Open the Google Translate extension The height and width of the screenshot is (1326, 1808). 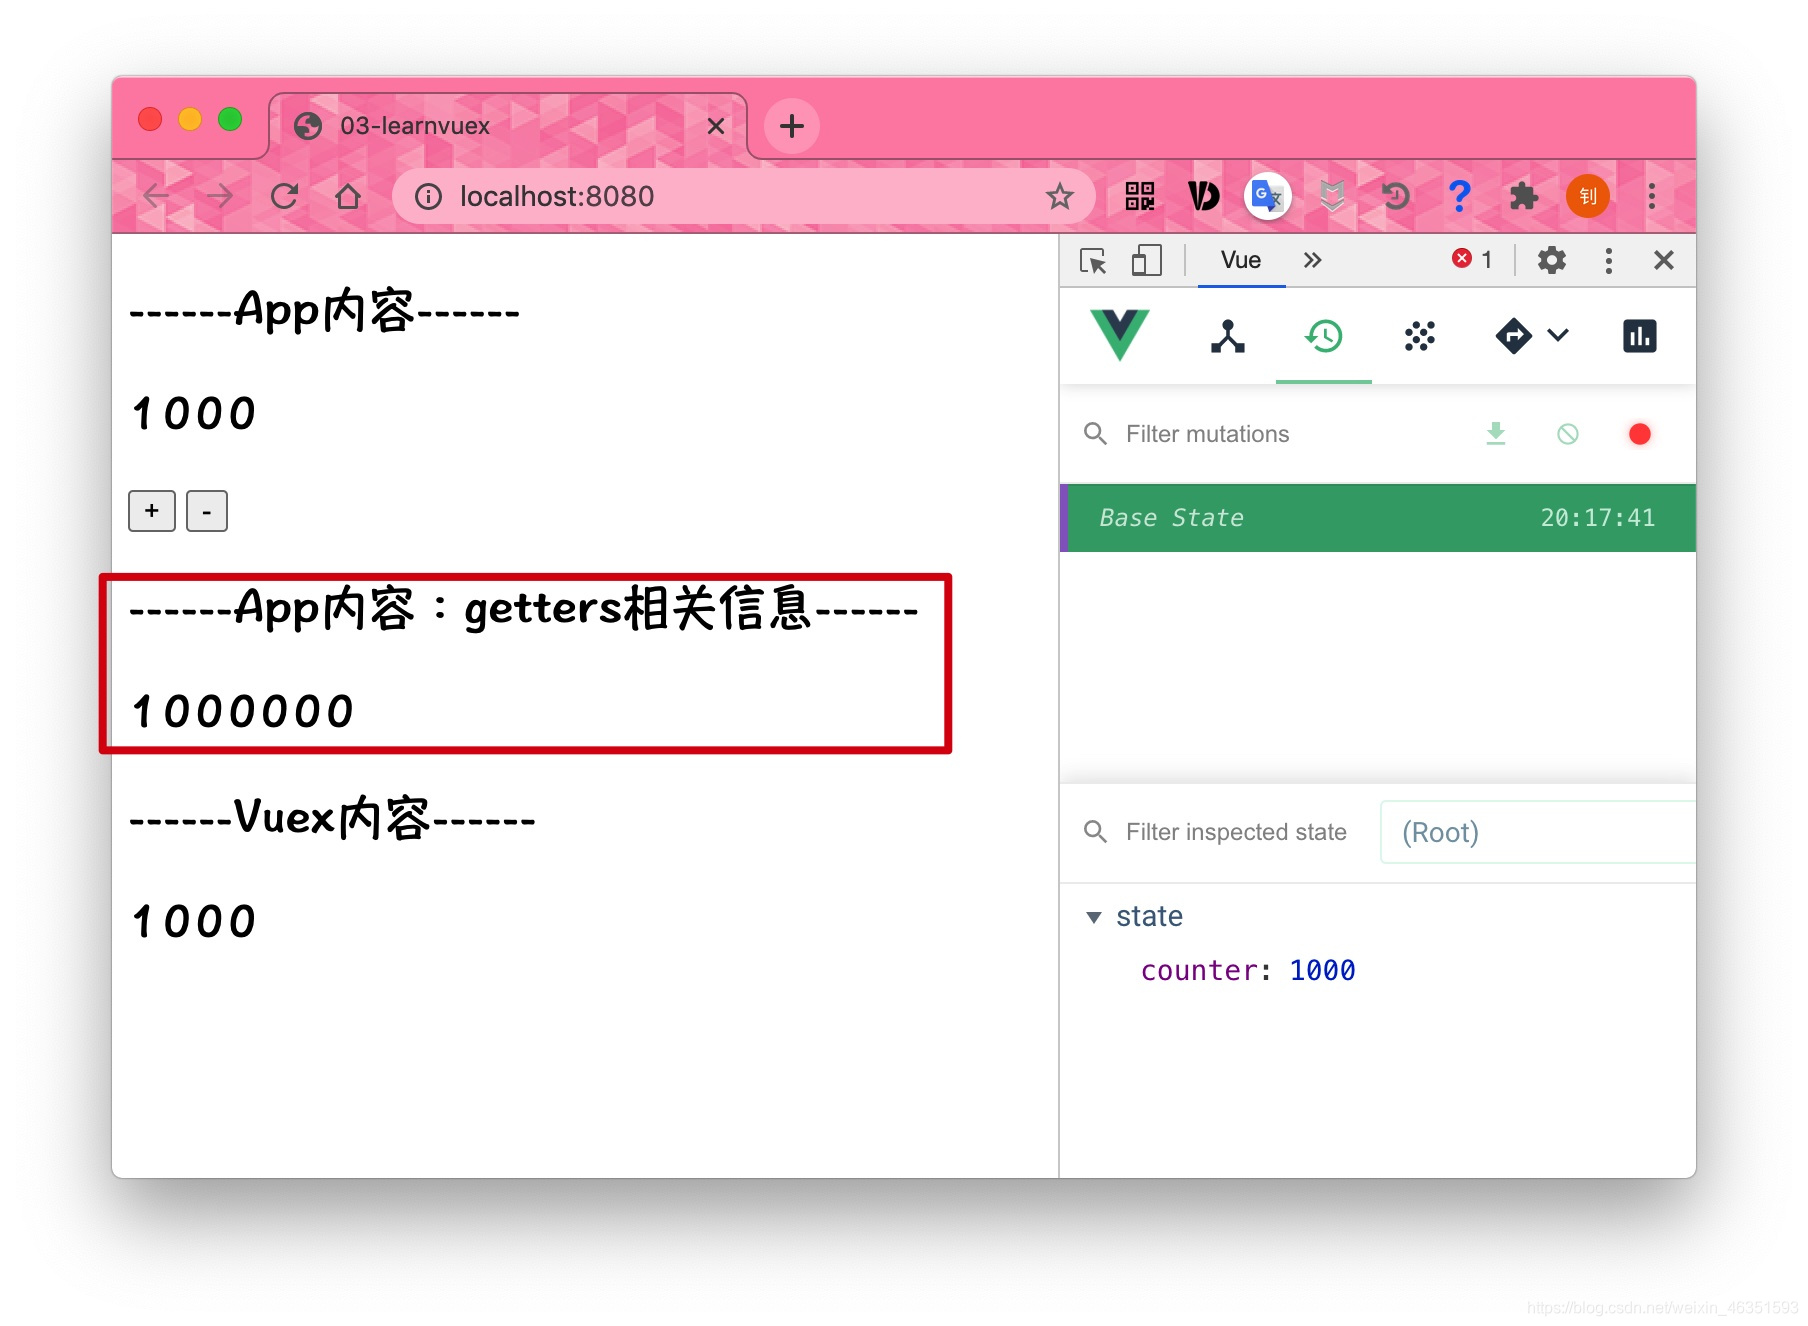(1268, 196)
